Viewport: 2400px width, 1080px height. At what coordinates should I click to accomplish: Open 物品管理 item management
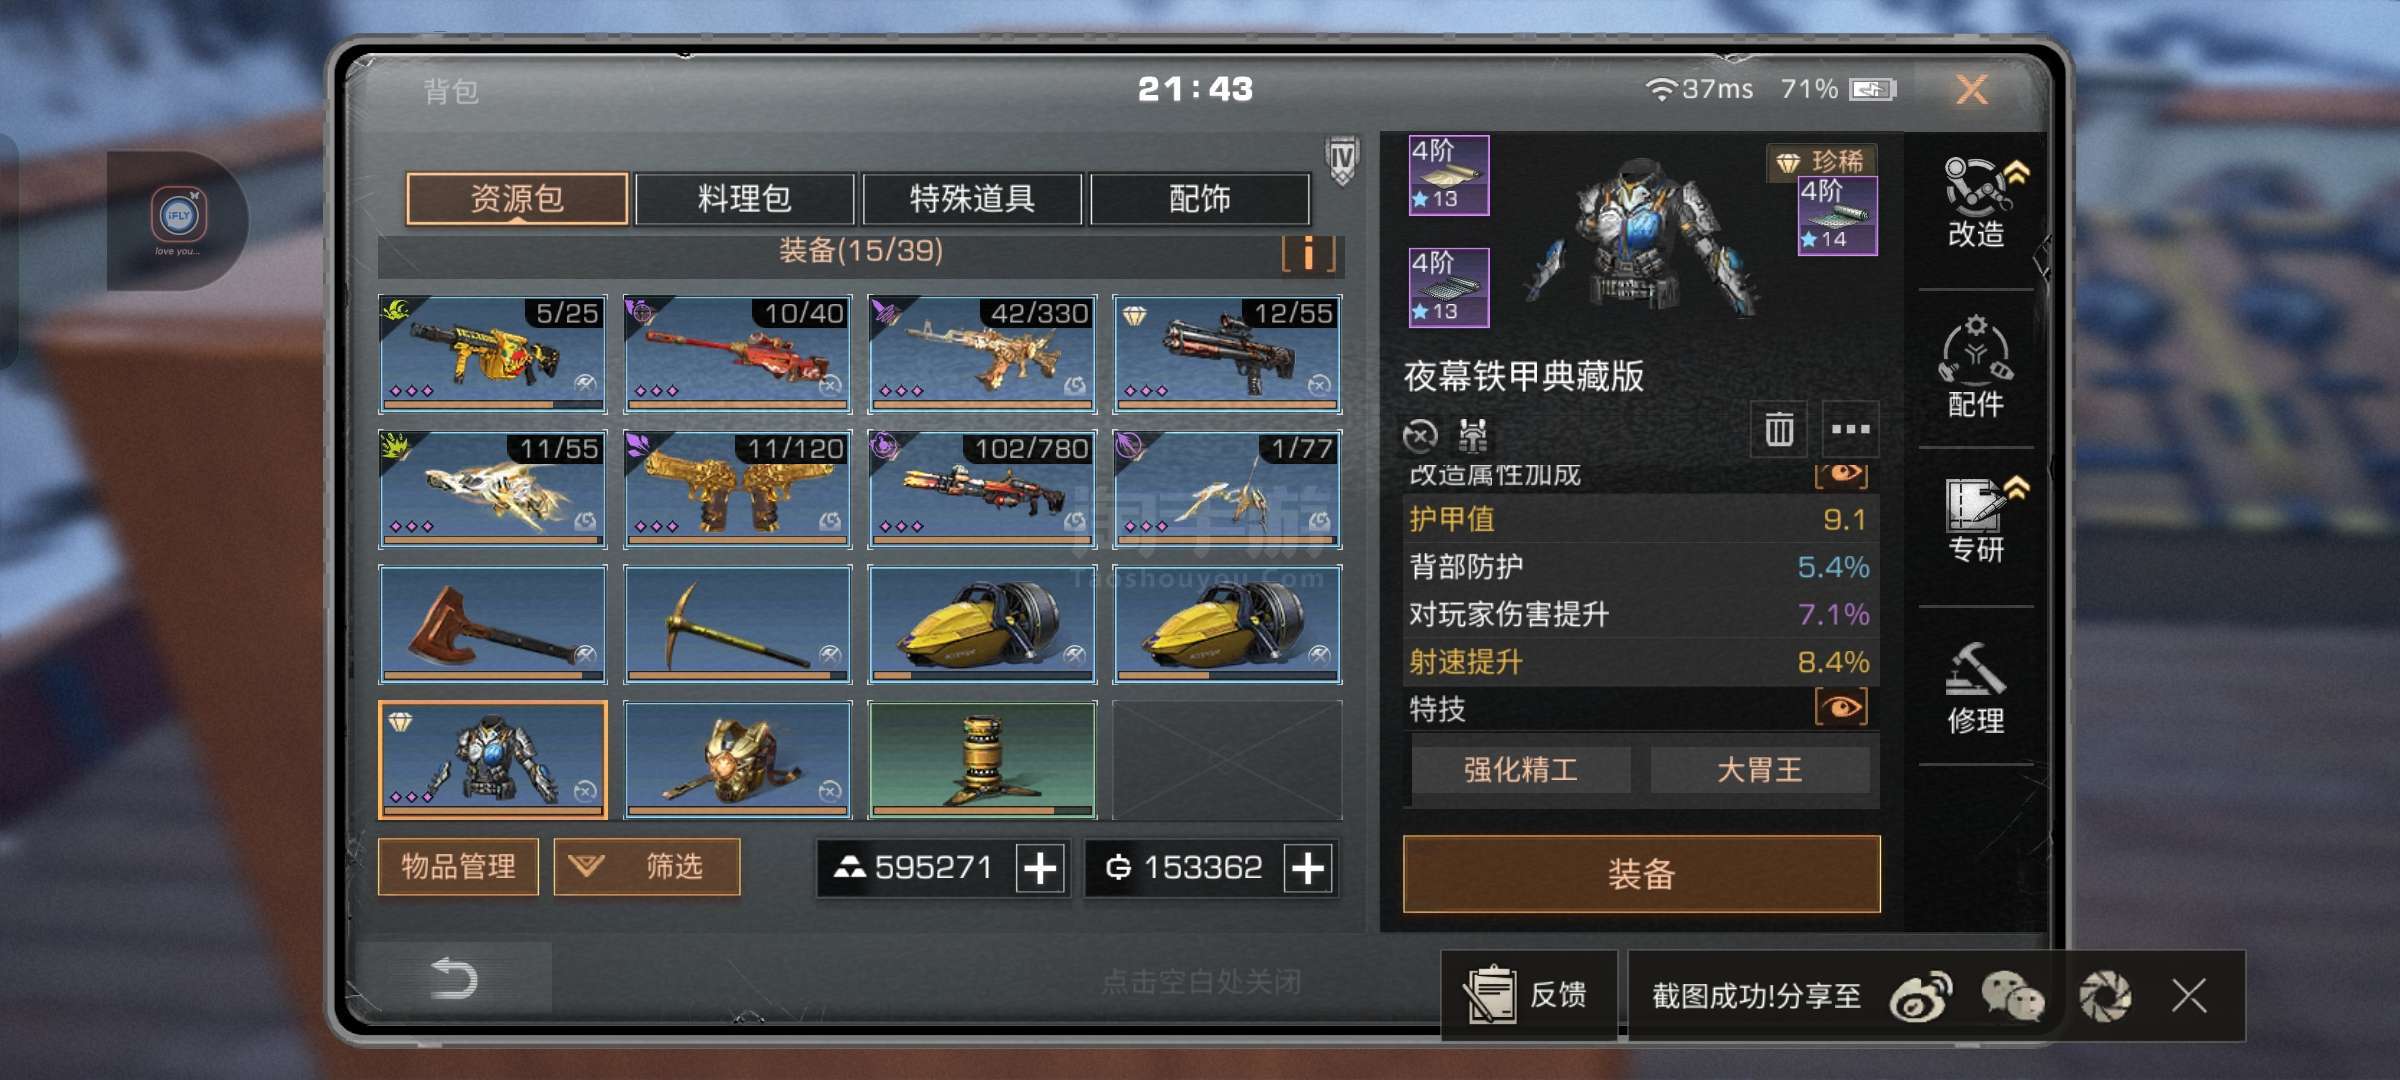pos(458,866)
